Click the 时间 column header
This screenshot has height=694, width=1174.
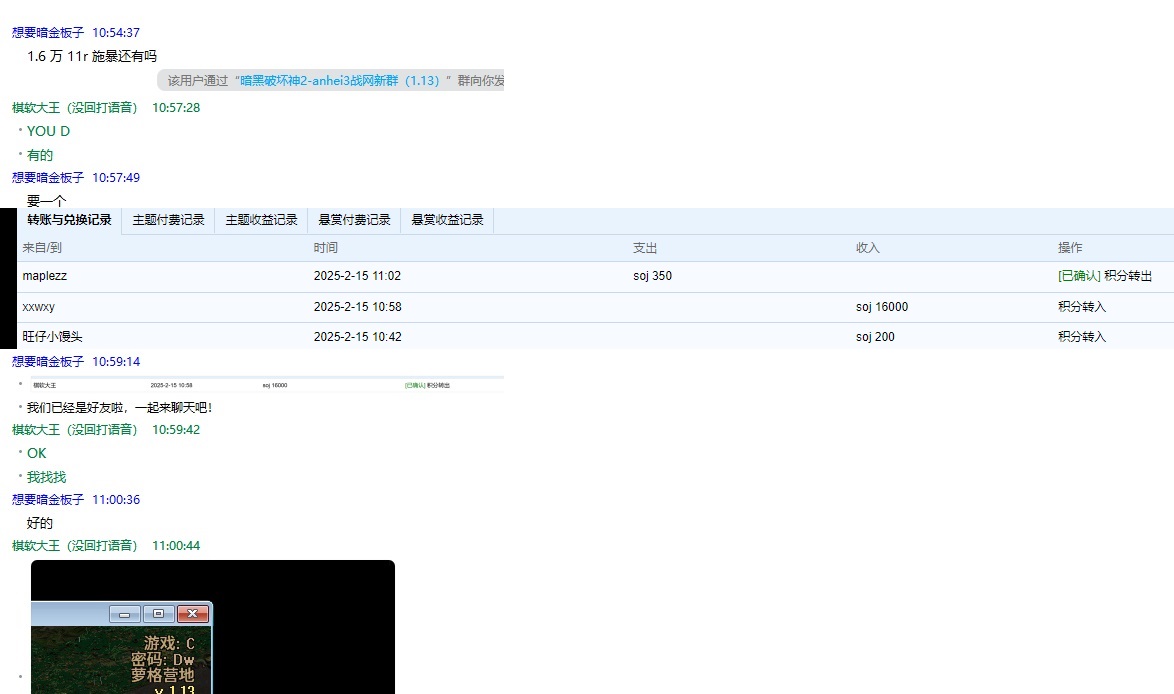point(326,248)
